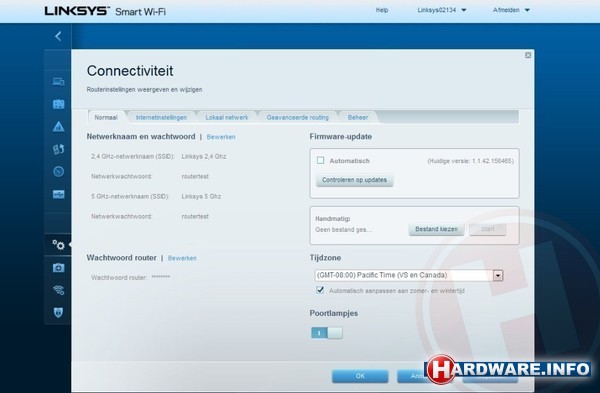Switch to the Geavanceerde routing tab
Image resolution: width=600 pixels, height=393 pixels.
pyautogui.click(x=297, y=117)
